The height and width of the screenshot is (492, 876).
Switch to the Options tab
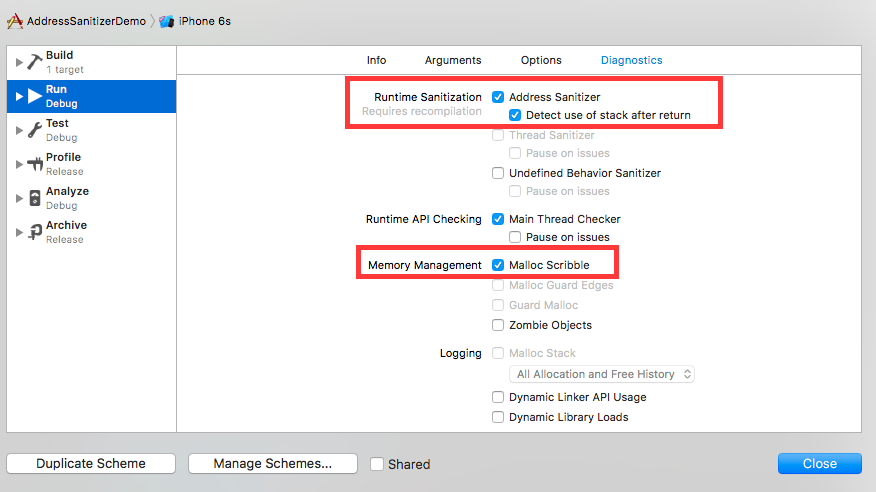[x=541, y=60]
